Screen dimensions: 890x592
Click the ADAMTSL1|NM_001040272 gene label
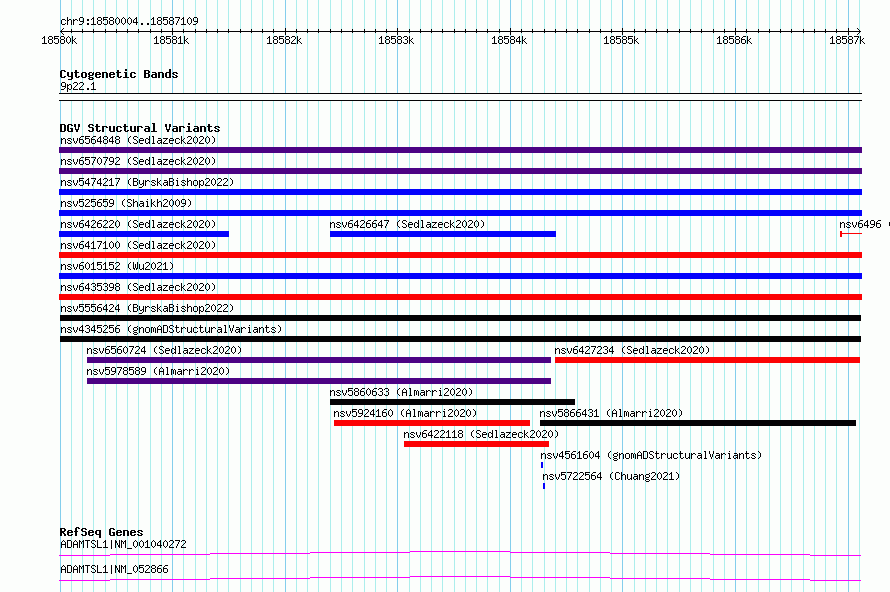click(123, 544)
